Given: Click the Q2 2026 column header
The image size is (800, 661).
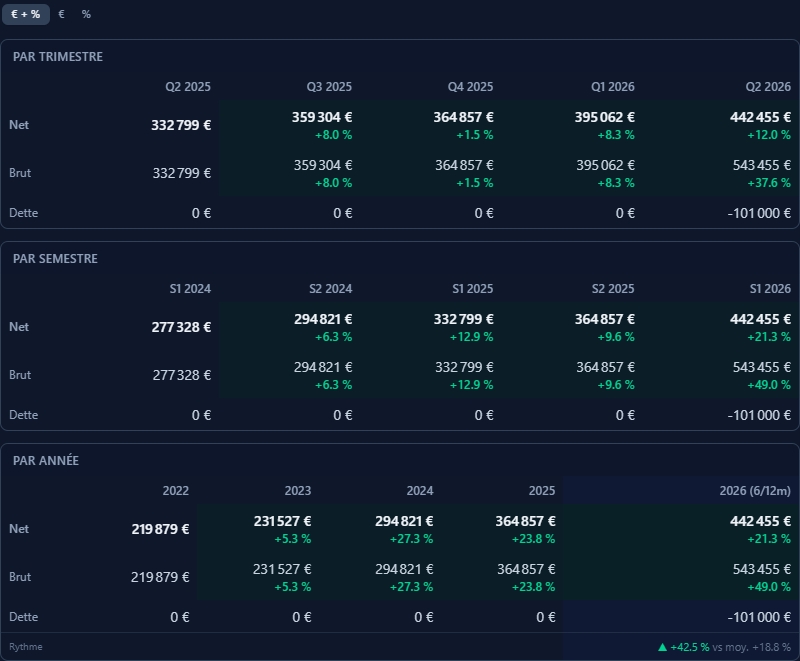Looking at the screenshot, I should point(768,87).
